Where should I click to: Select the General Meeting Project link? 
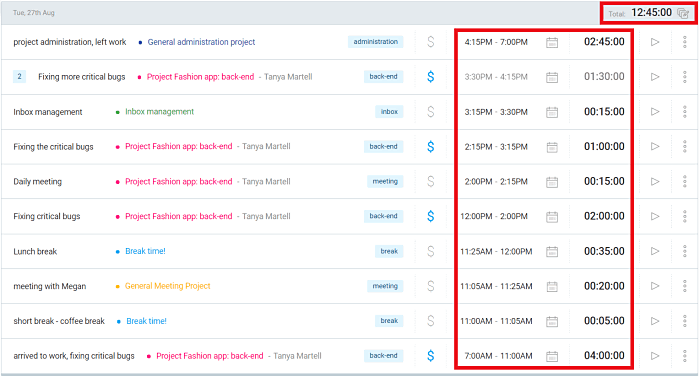(167, 286)
